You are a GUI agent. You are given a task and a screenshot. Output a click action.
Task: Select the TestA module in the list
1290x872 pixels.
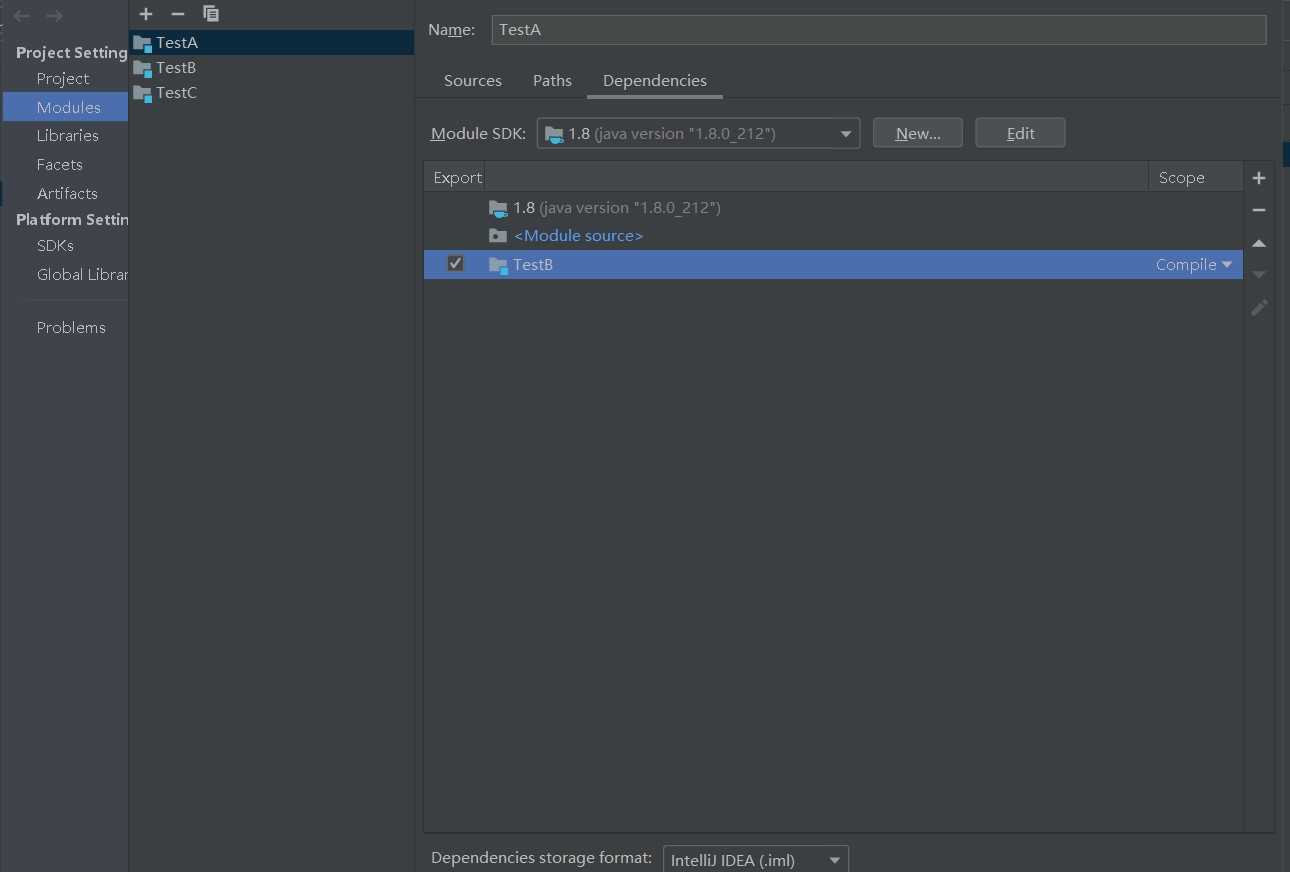pos(272,43)
